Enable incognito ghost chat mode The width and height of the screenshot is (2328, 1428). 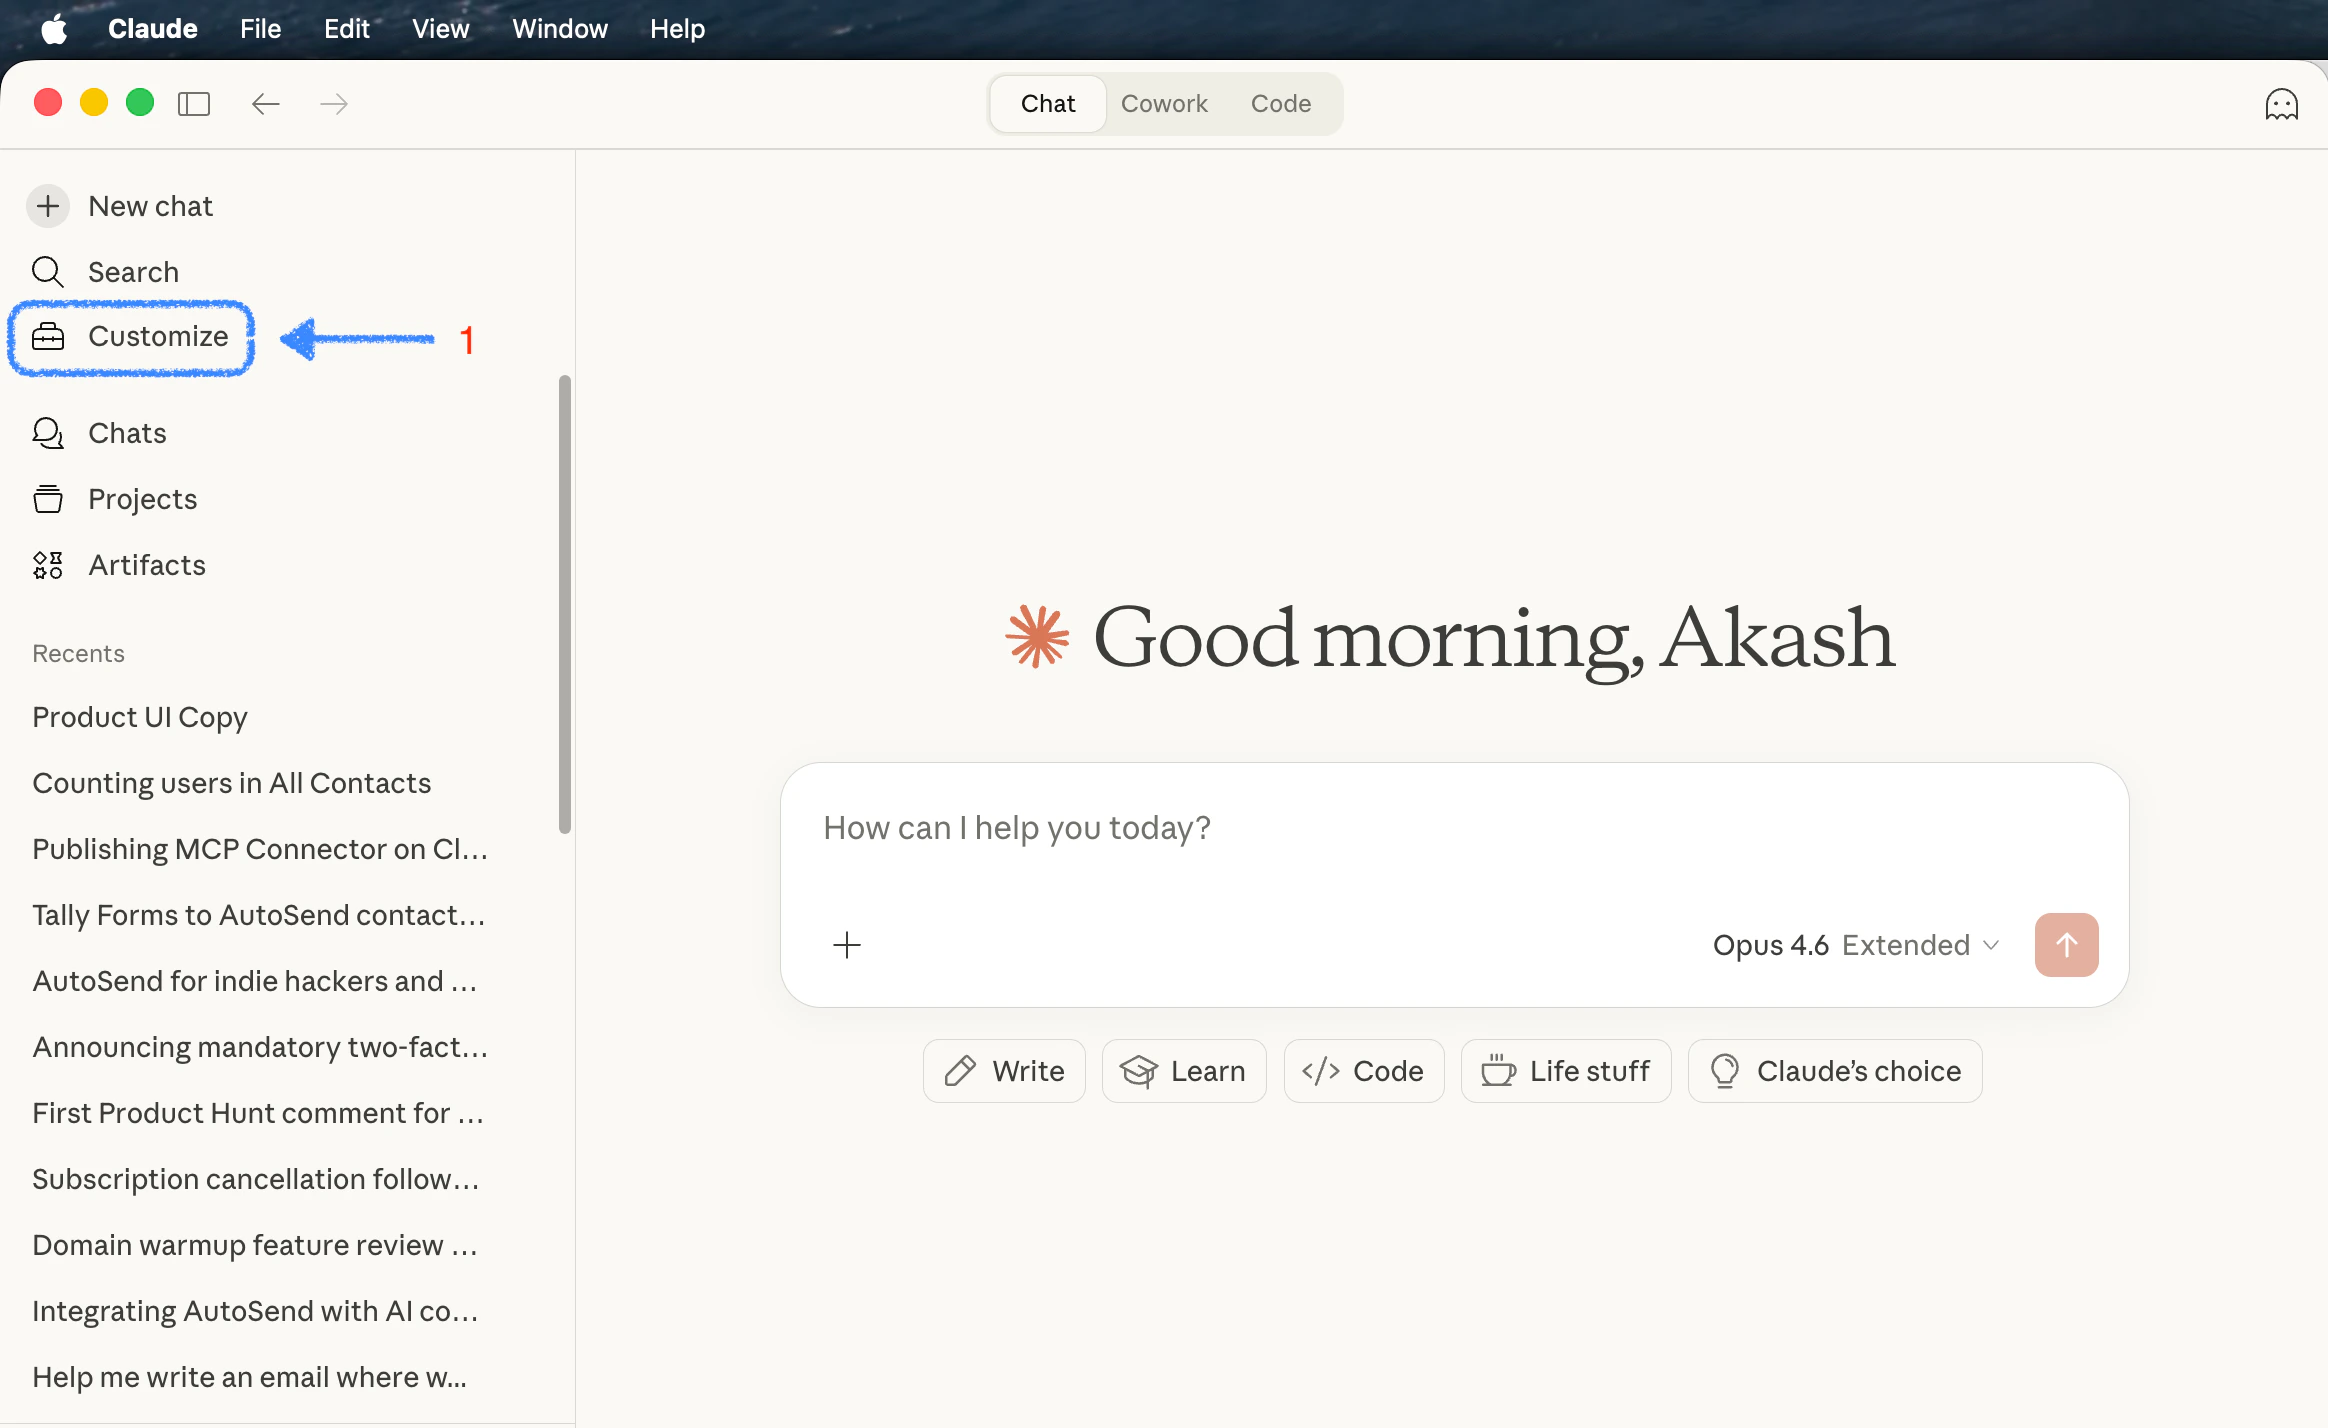pyautogui.click(x=2281, y=104)
